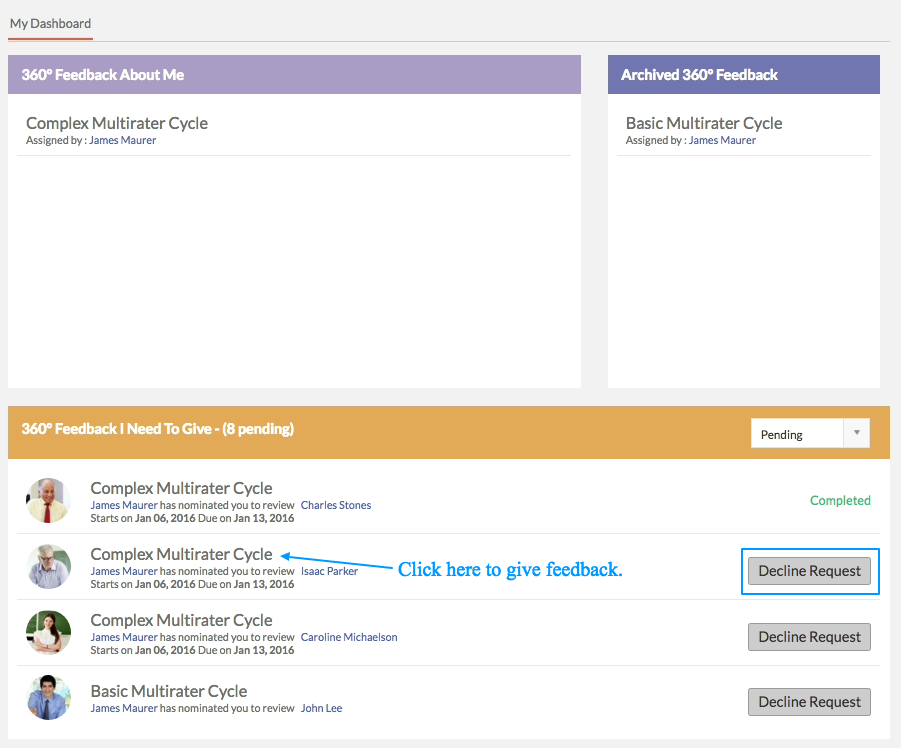901x748 pixels.
Task: Click the due dates text in Caroline Michaelson row
Action: click(192, 650)
